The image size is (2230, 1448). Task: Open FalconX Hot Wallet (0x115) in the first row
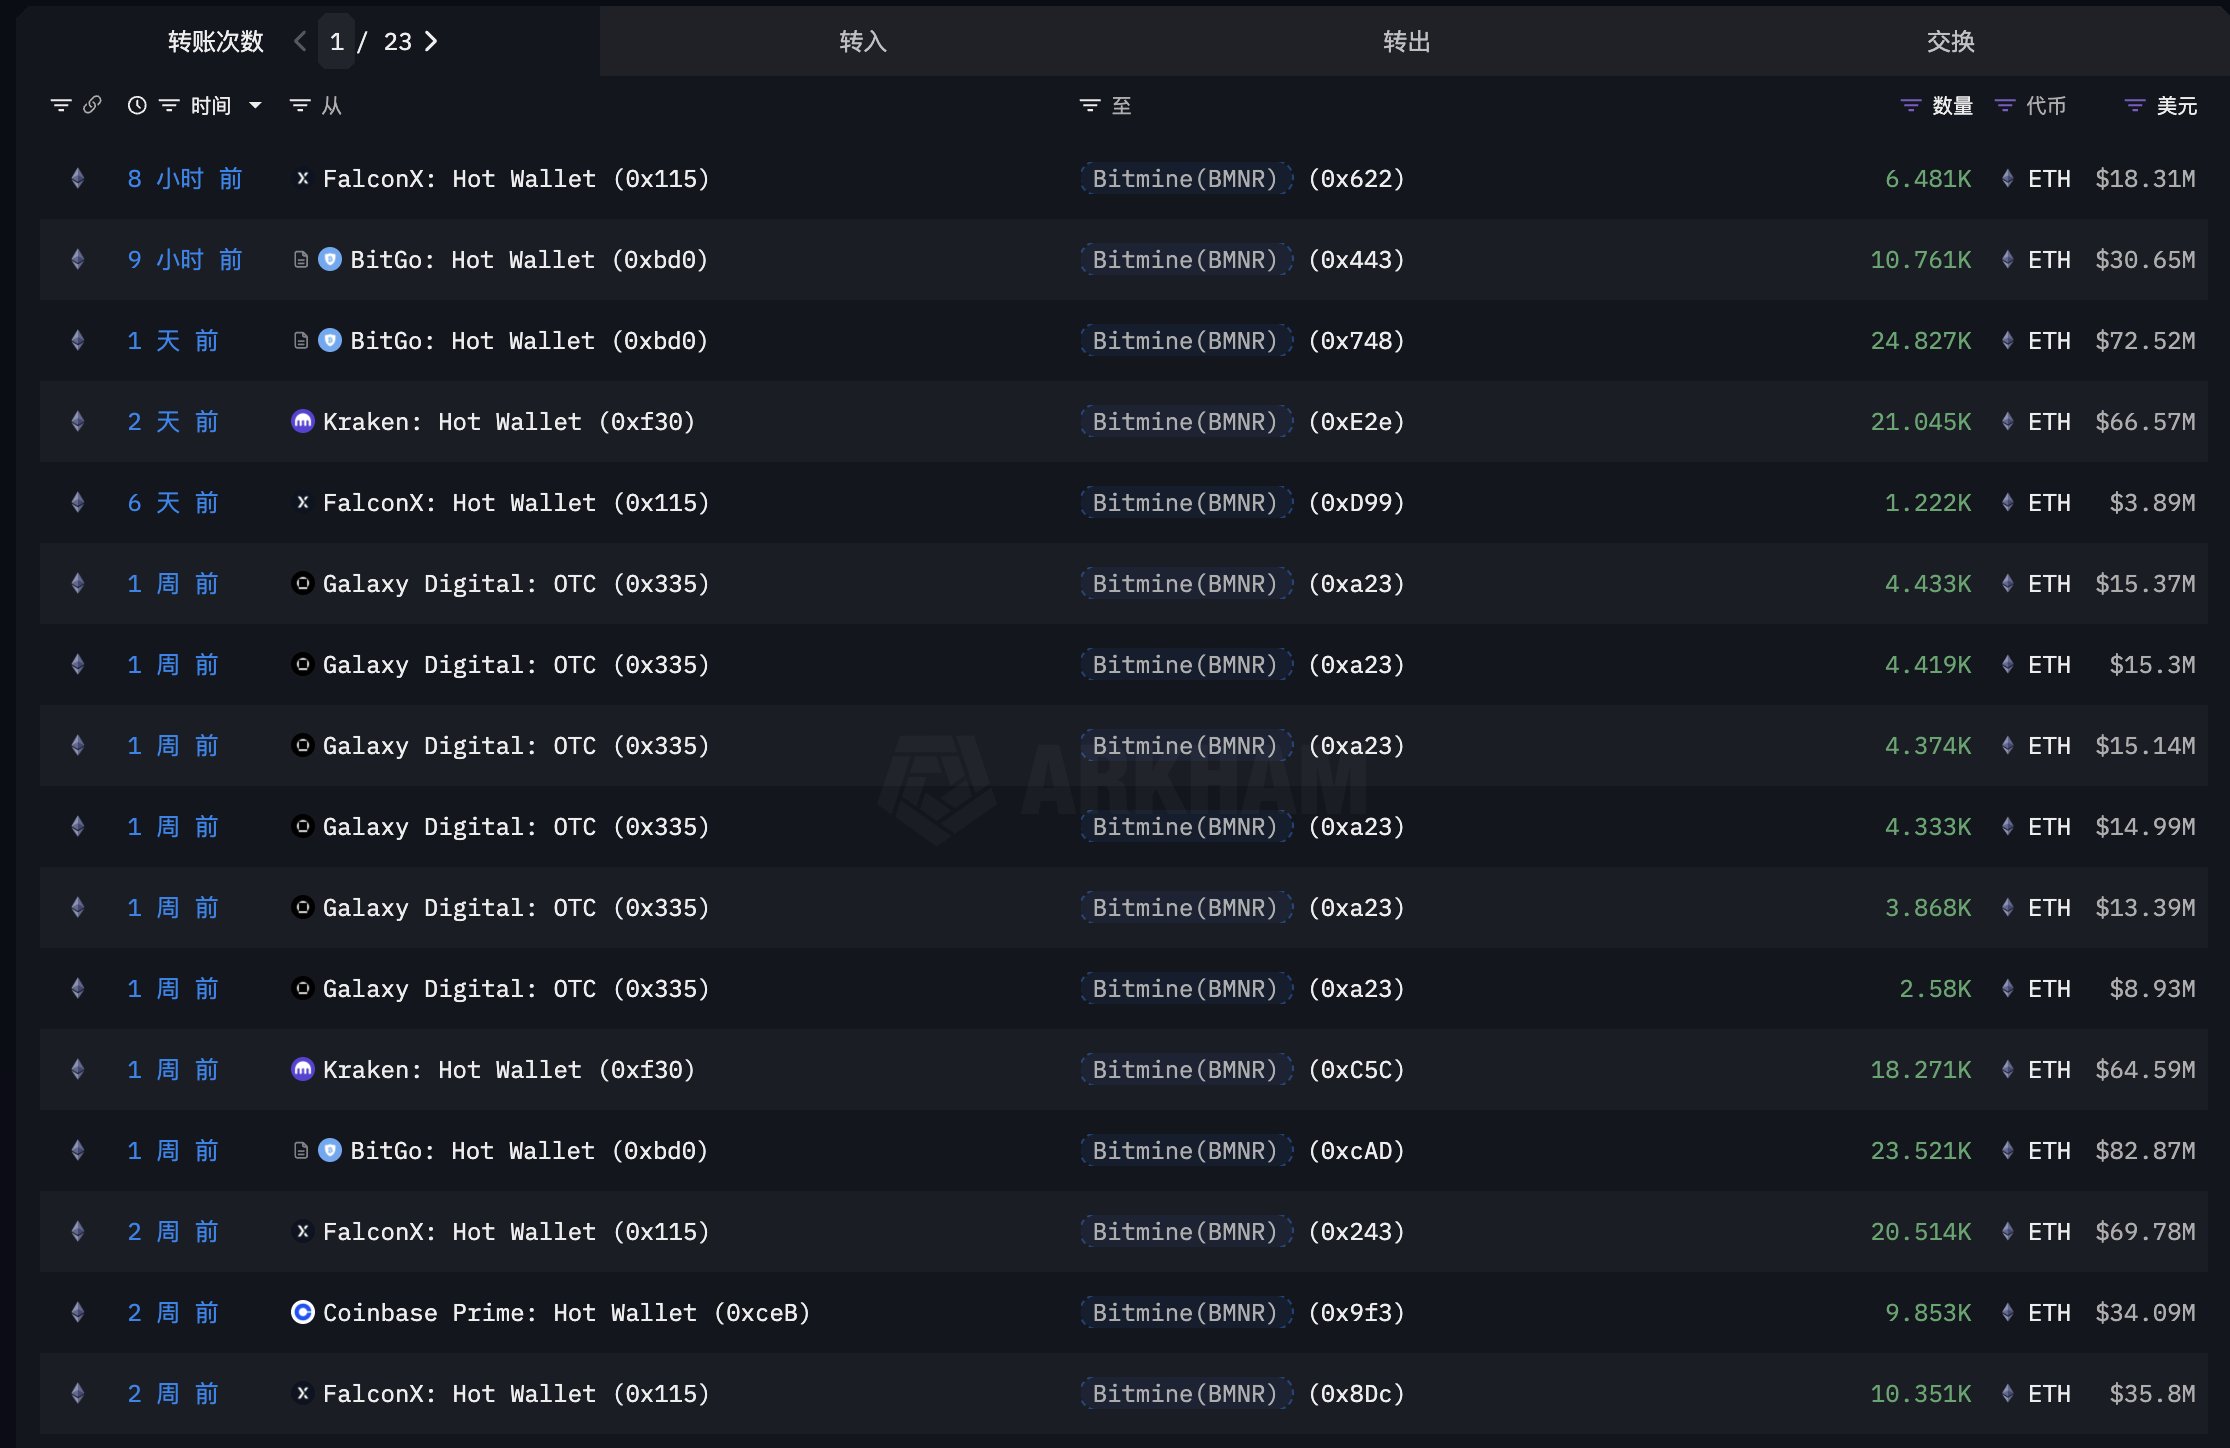(515, 179)
